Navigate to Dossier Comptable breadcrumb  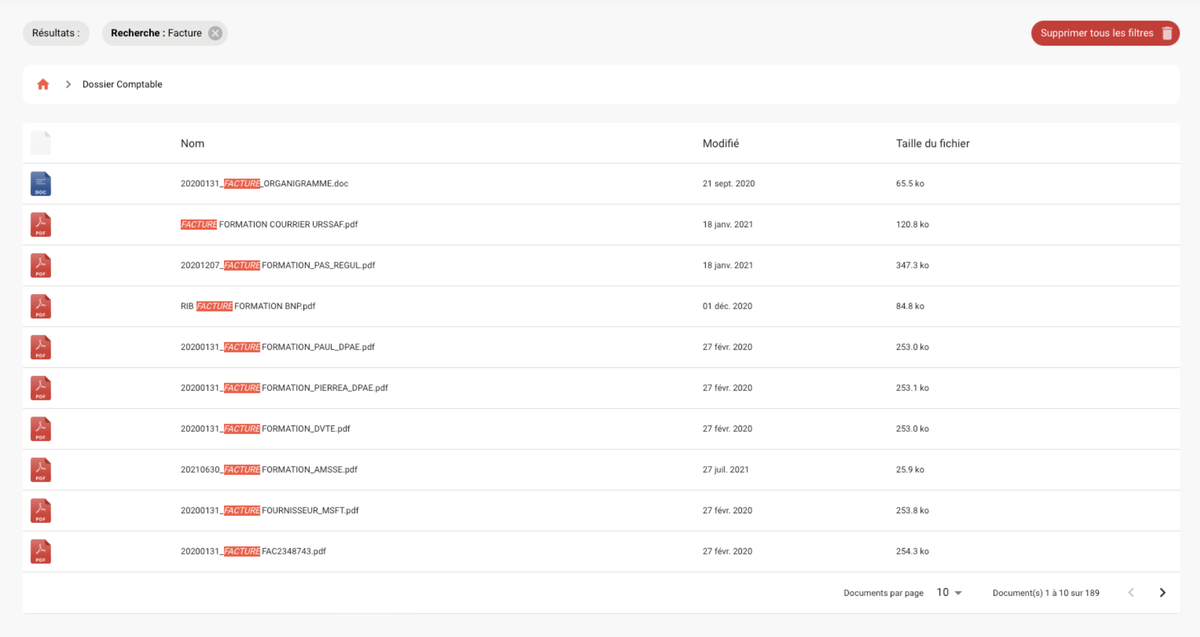click(122, 84)
